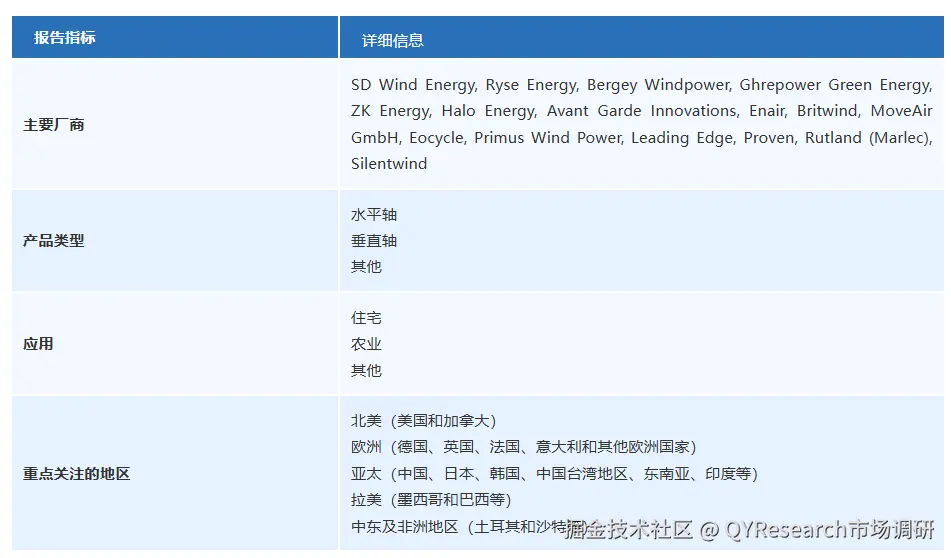Select the 重点关注的地区 row label
The width and height of the screenshot is (951, 558).
click(x=77, y=473)
